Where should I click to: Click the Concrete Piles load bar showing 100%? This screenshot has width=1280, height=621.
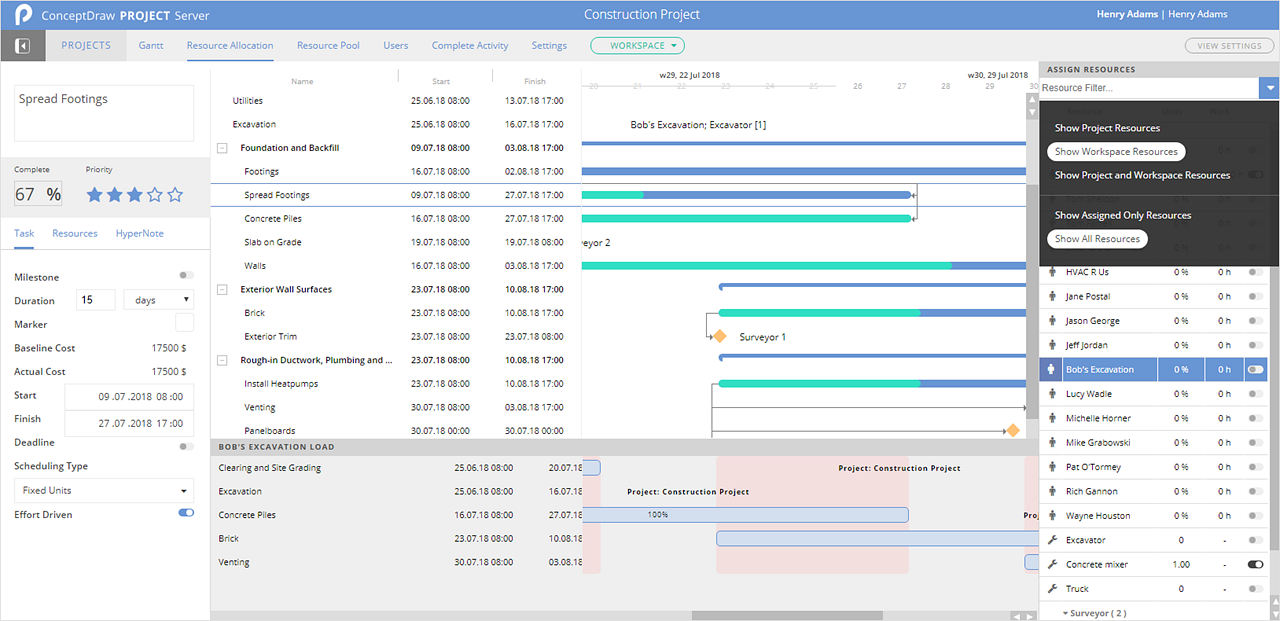[745, 515]
